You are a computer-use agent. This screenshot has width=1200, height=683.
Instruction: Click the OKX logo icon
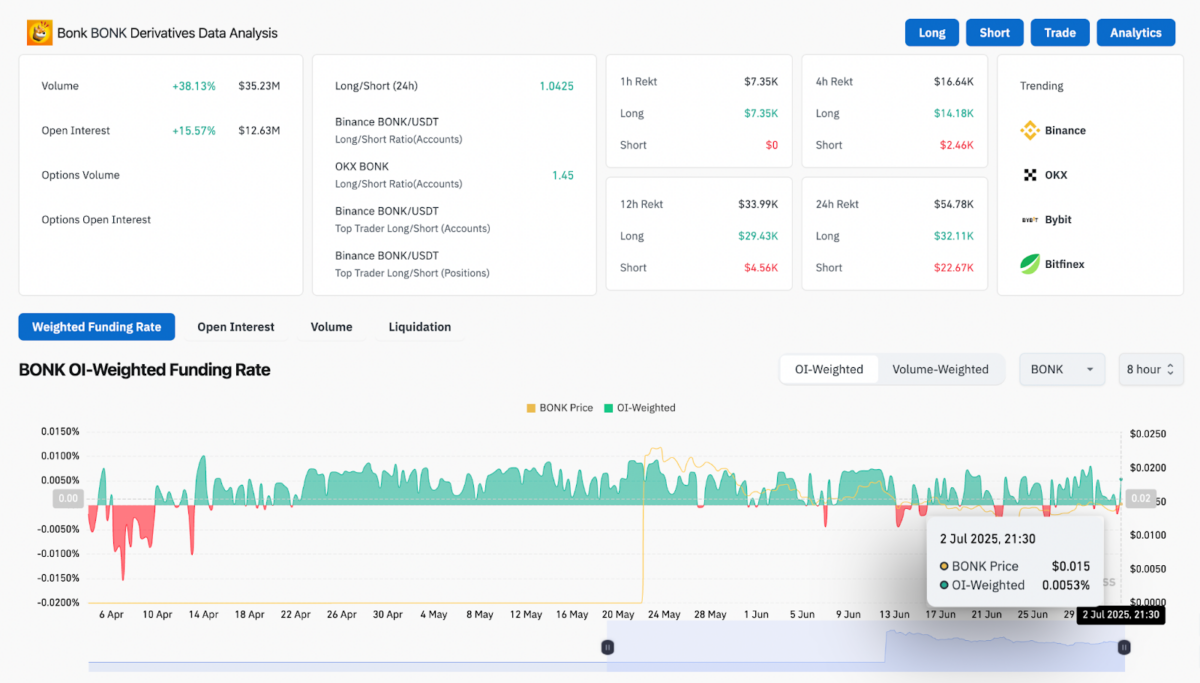point(1030,175)
